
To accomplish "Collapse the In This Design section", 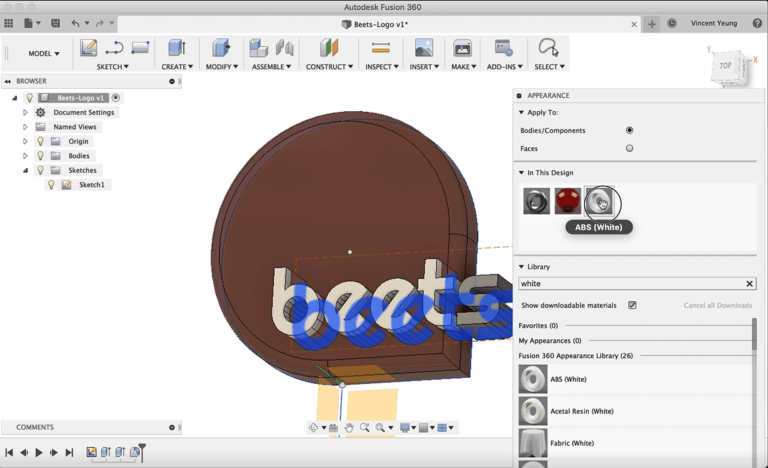I will coord(521,172).
